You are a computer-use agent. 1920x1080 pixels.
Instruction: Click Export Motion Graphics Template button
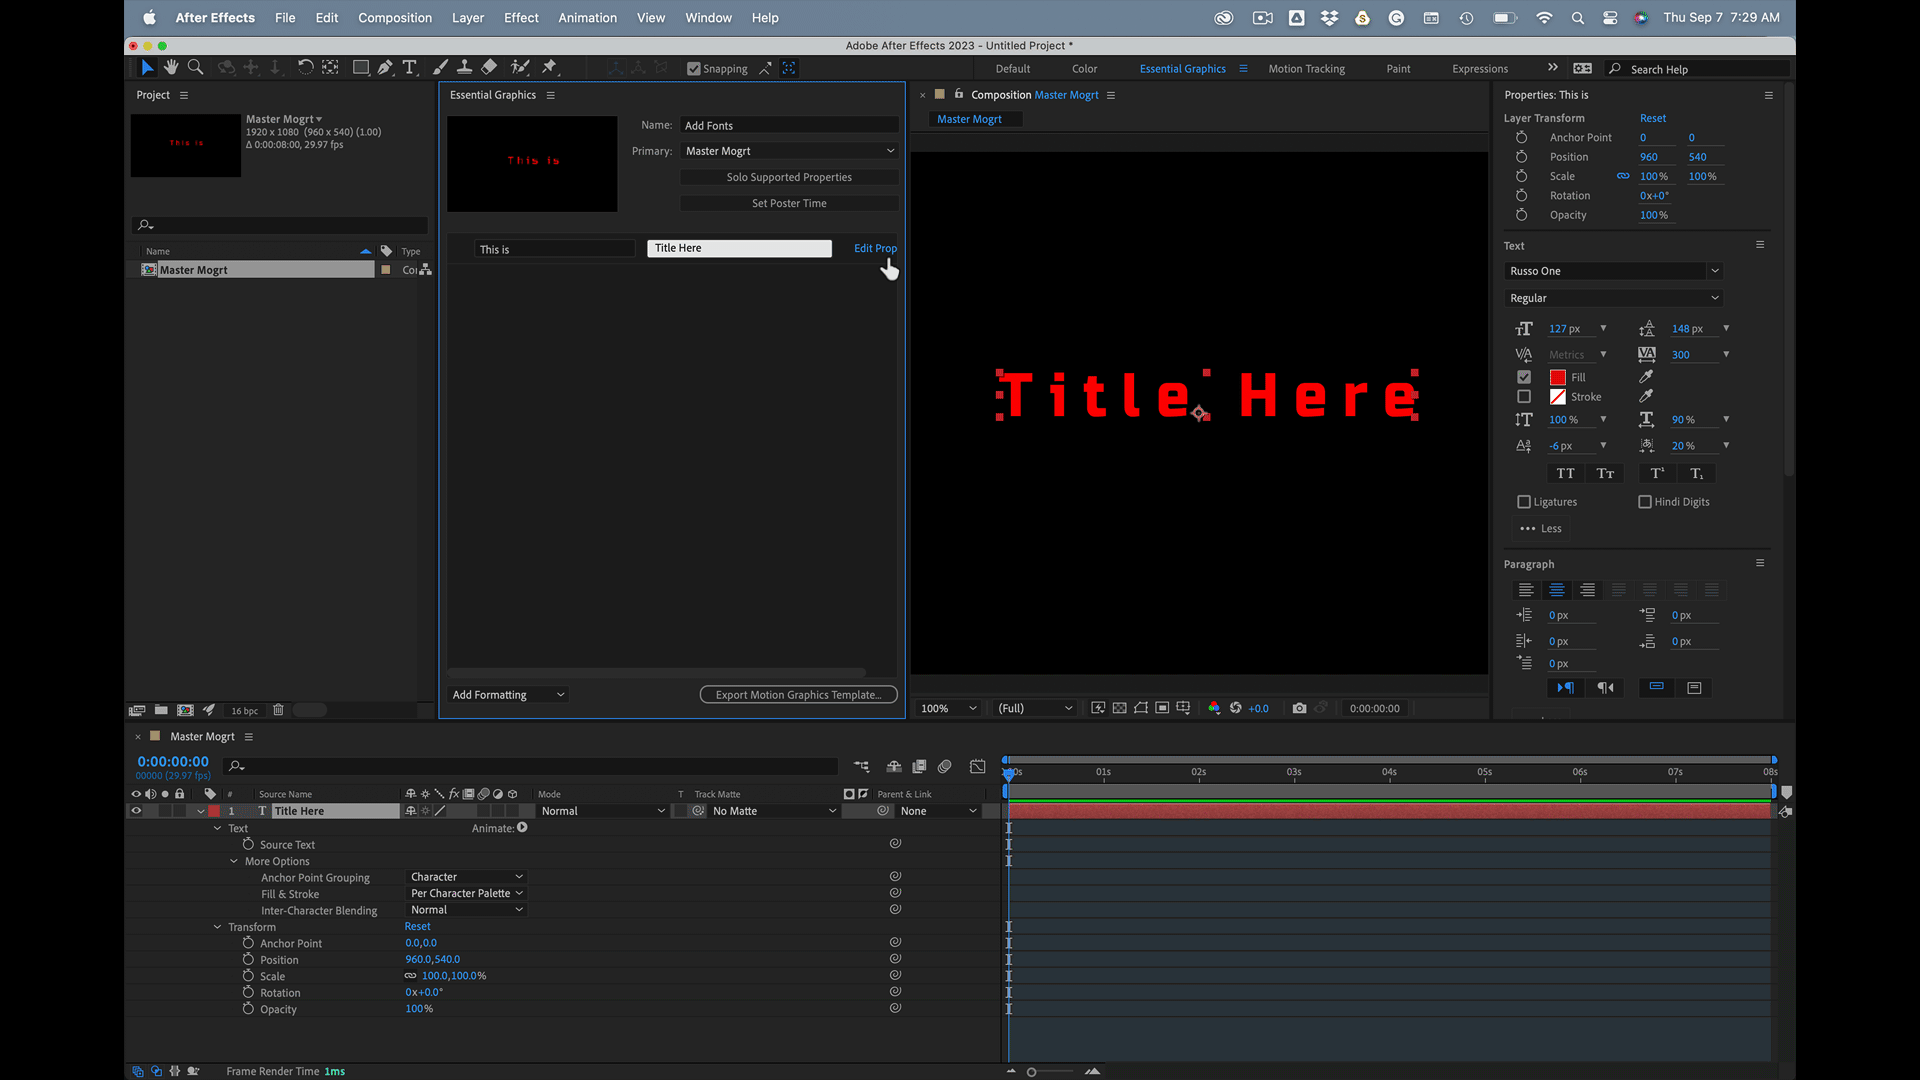[x=798, y=694]
